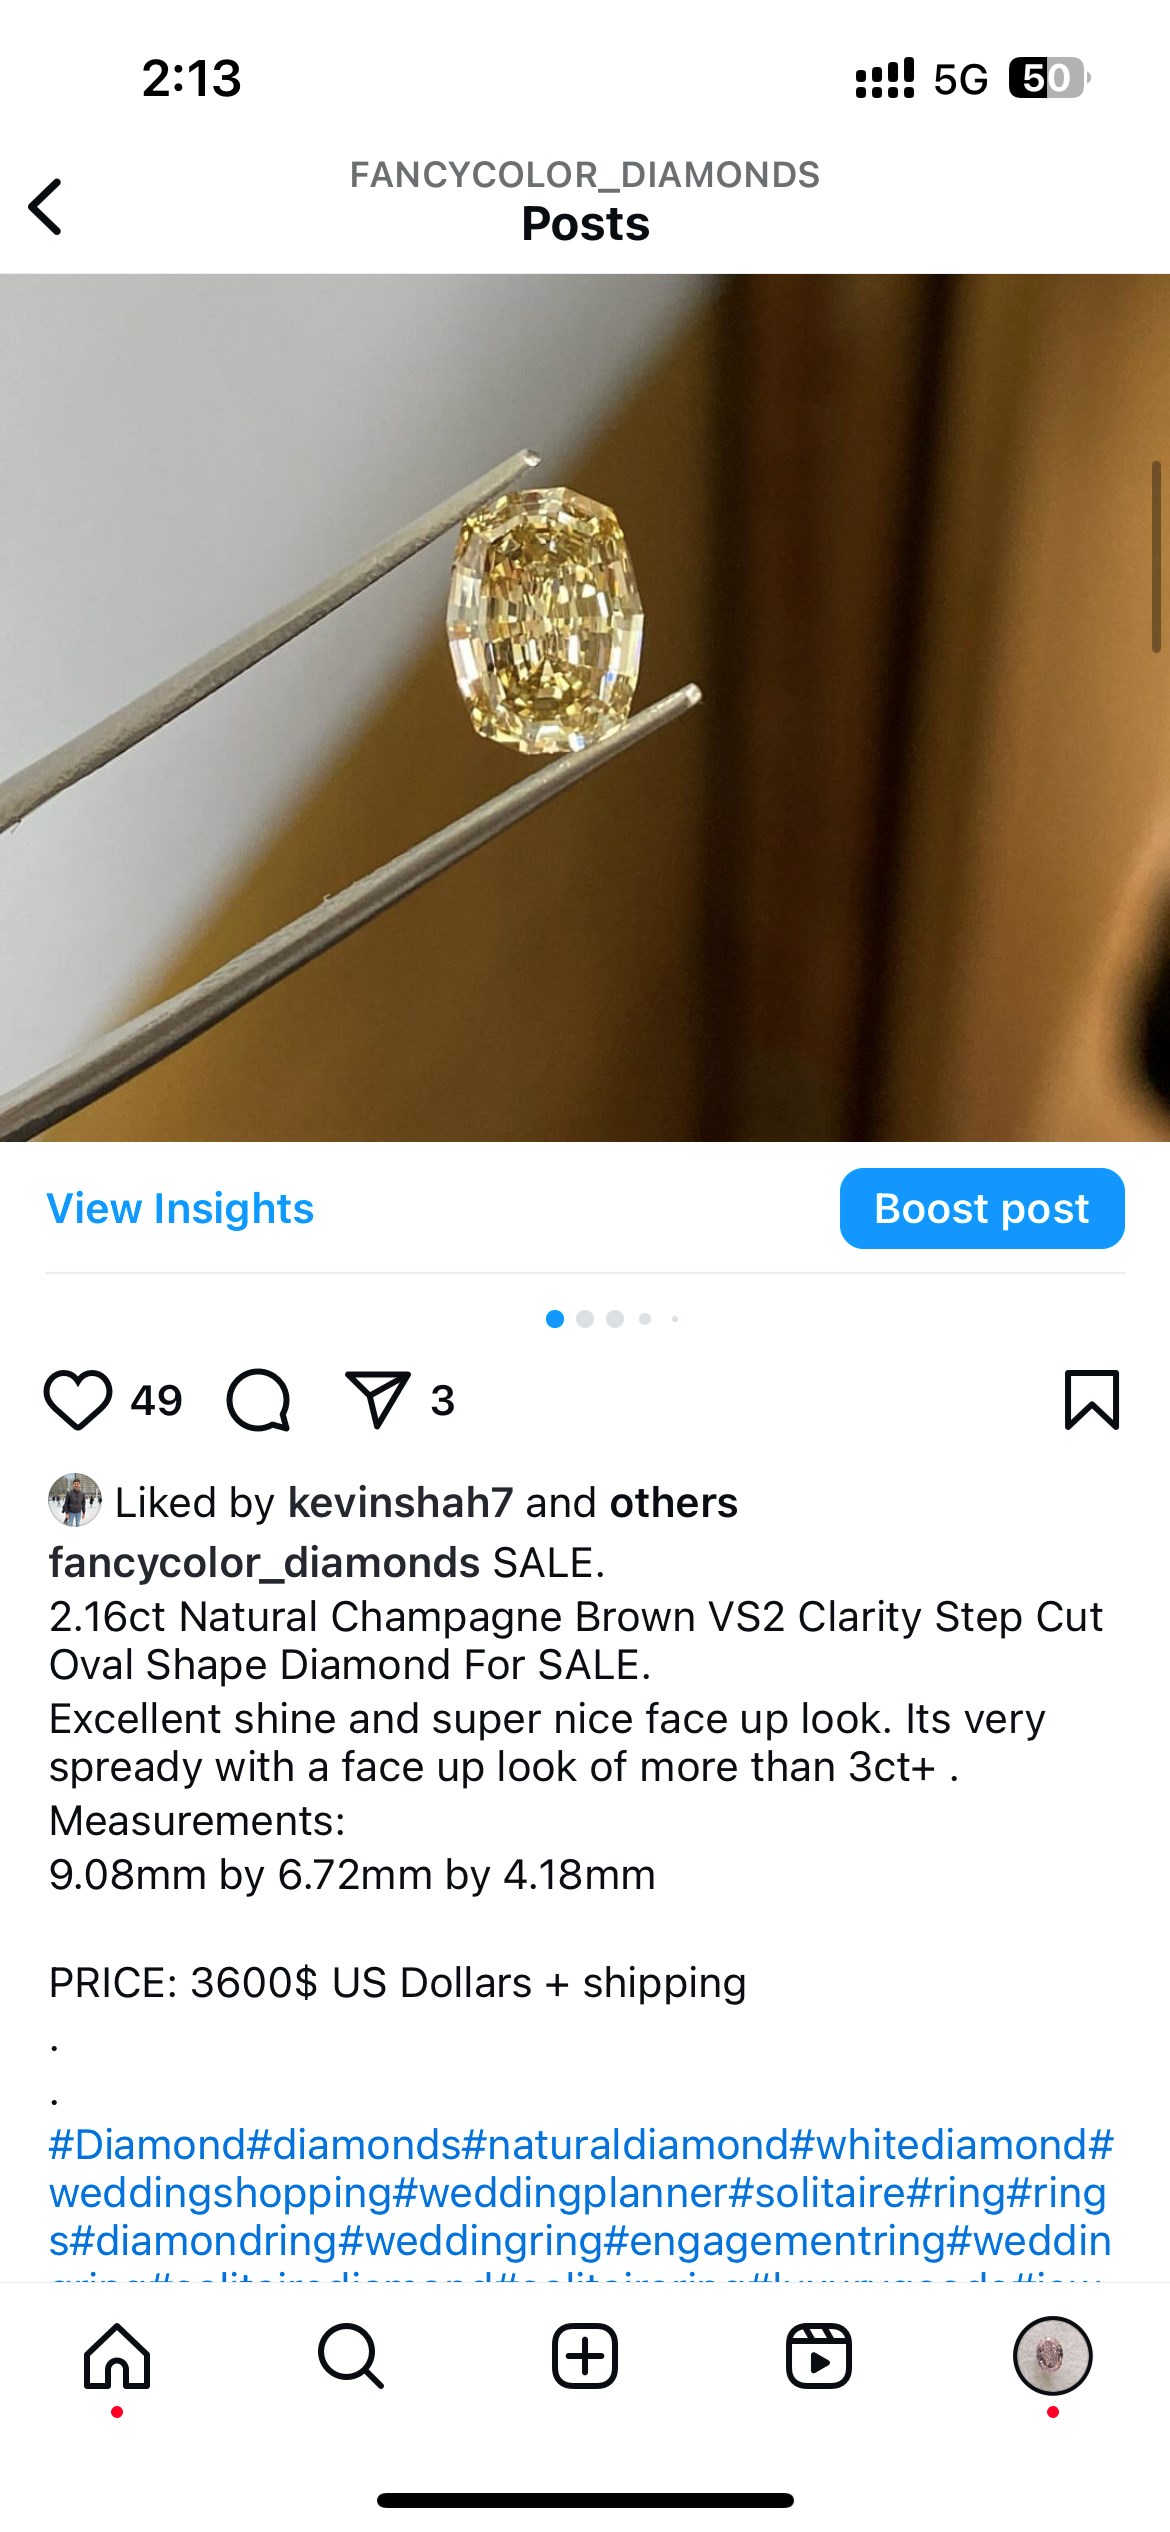Jump to the second carousel dot

pyautogui.click(x=585, y=1319)
